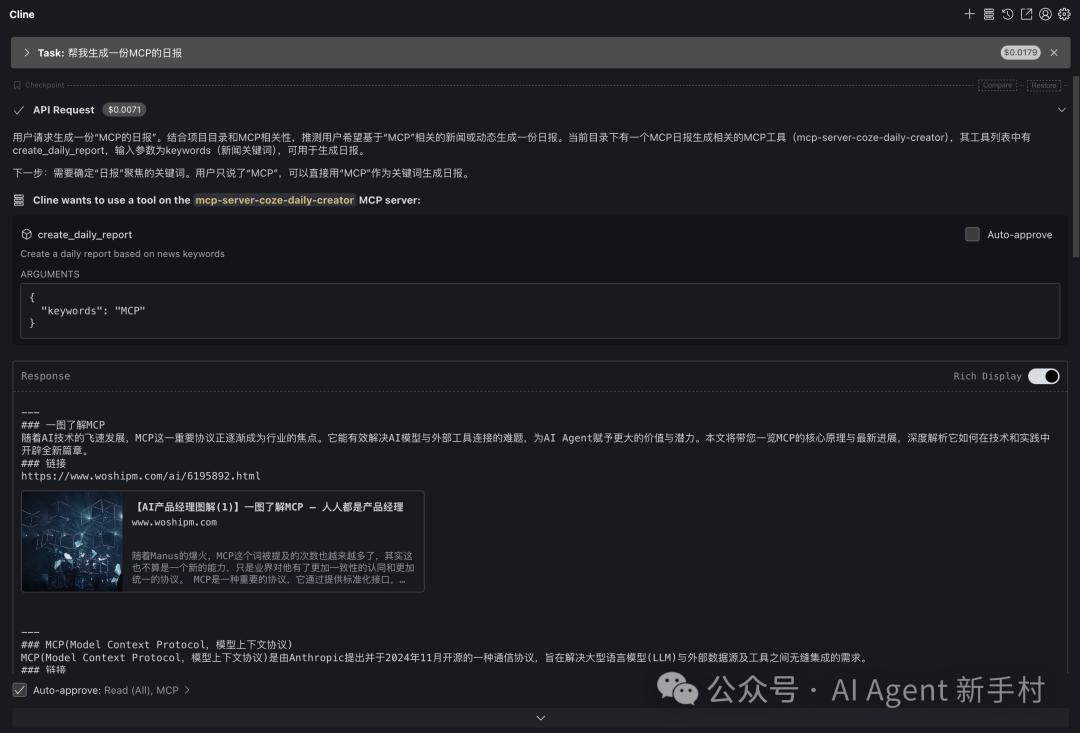1080x733 pixels.
Task: Enable Auto-approve for create_daily_report
Action: pos(972,234)
